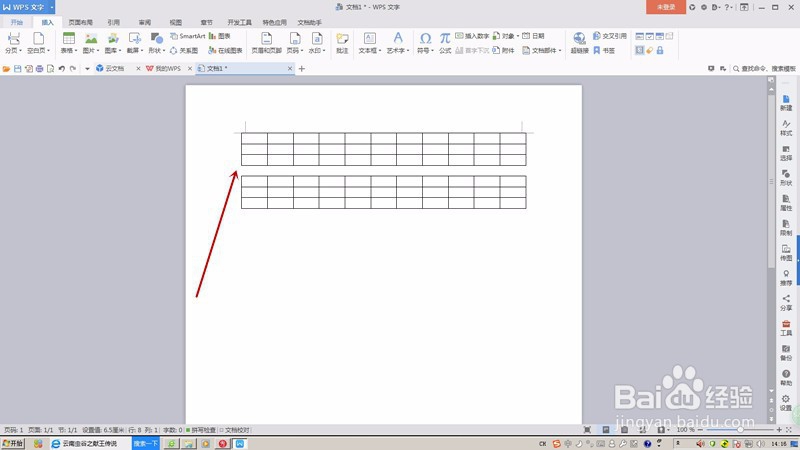Click the 页码 page number icon
This screenshot has width=800, height=450.
tap(294, 39)
